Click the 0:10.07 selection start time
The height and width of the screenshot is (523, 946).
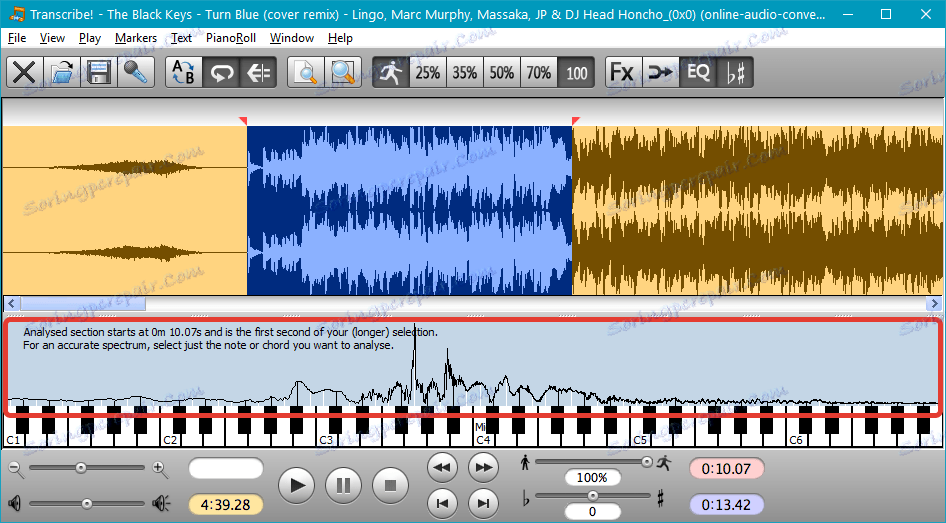click(726, 469)
